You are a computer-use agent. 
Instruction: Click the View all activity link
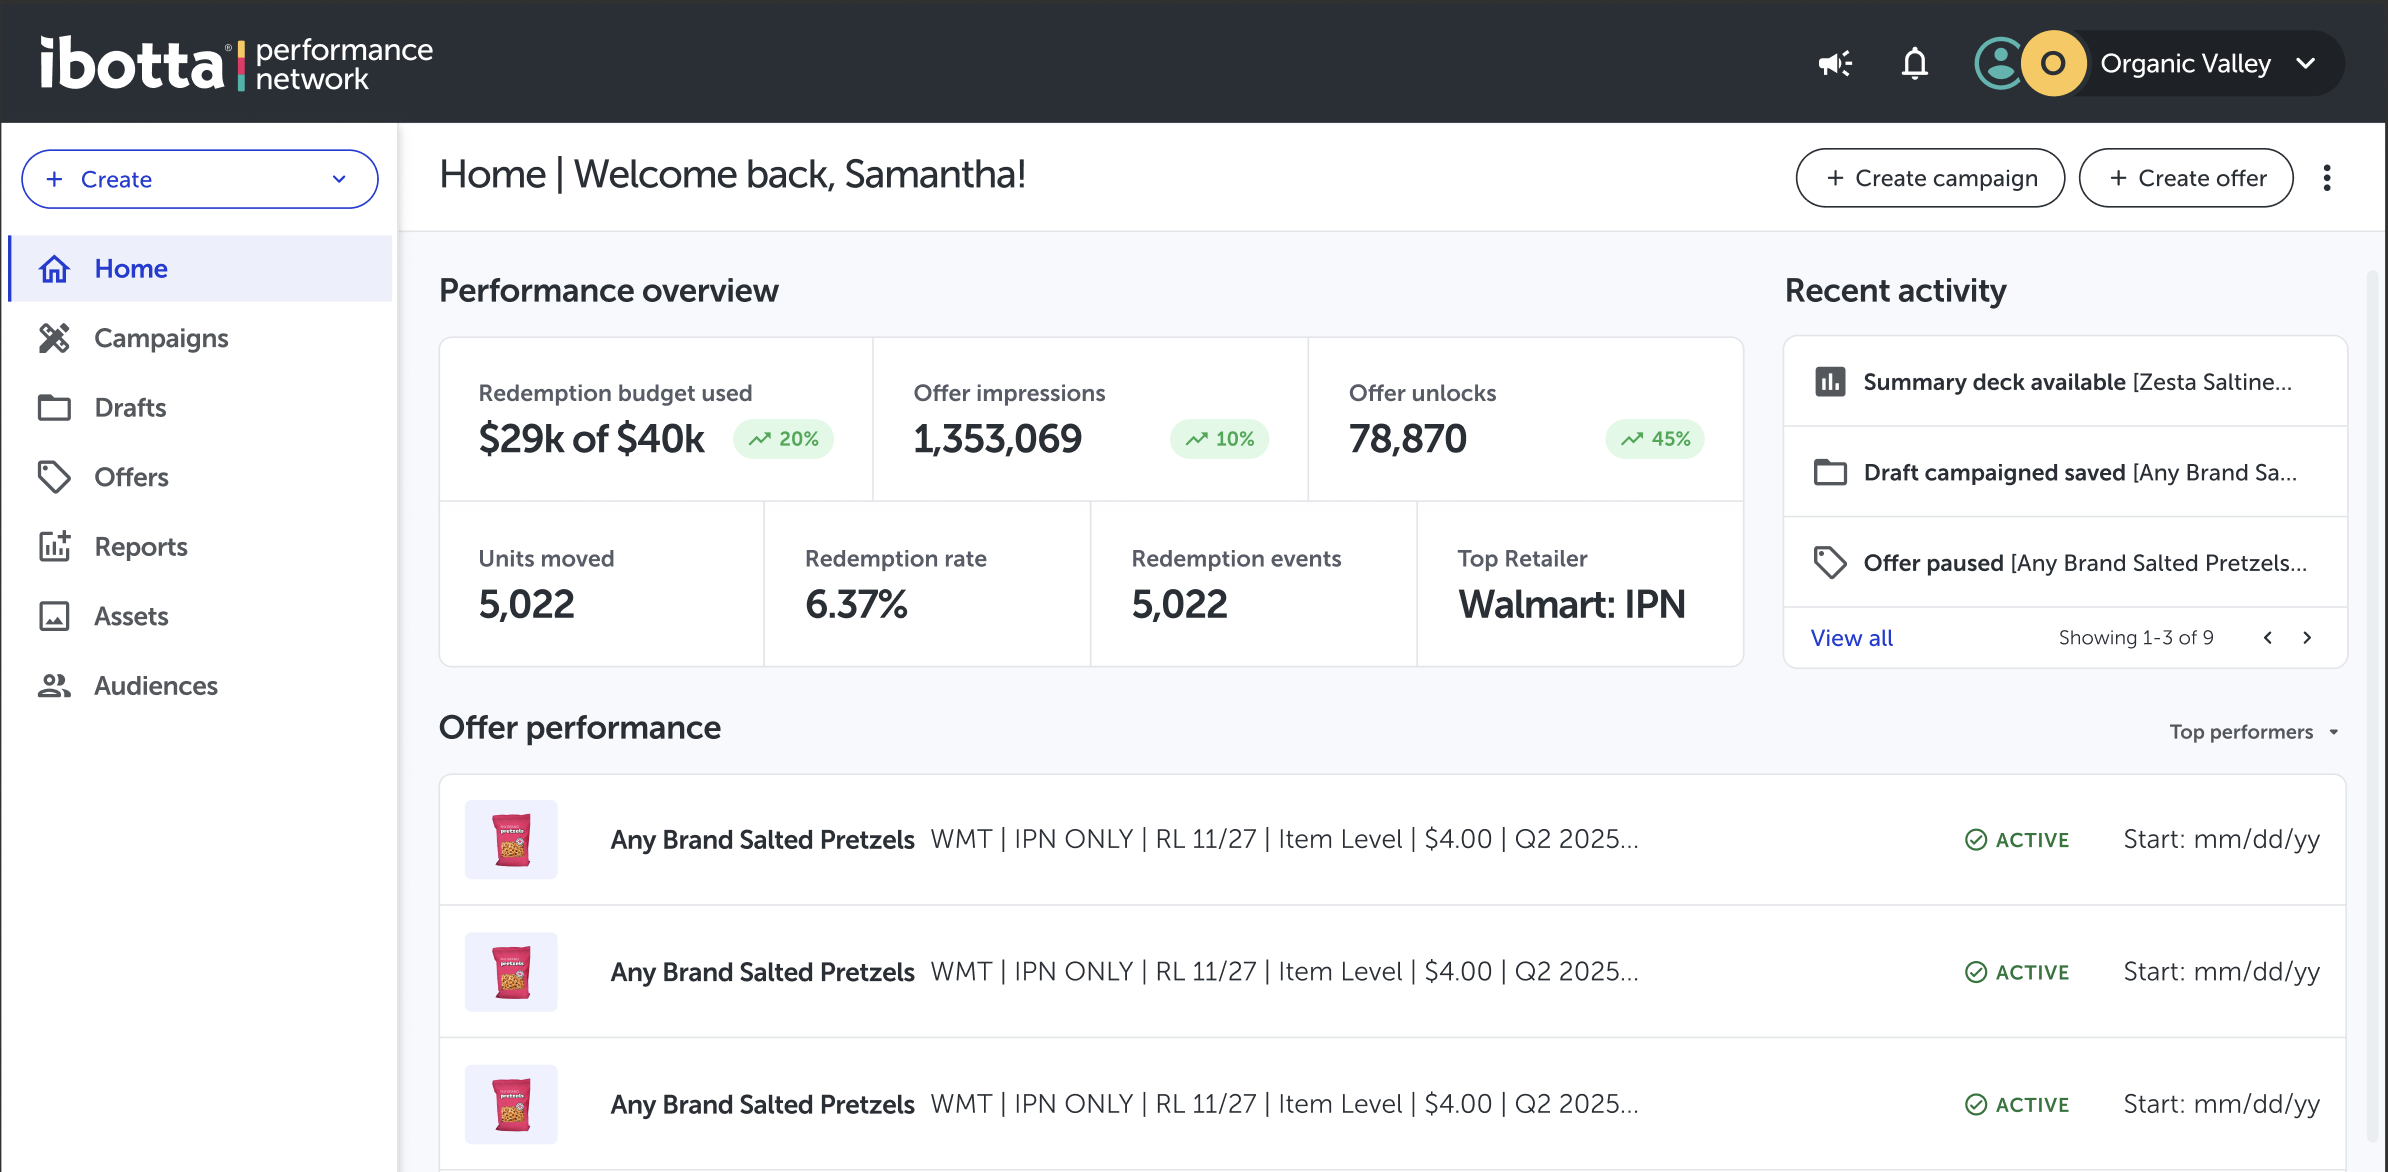pos(1851,638)
